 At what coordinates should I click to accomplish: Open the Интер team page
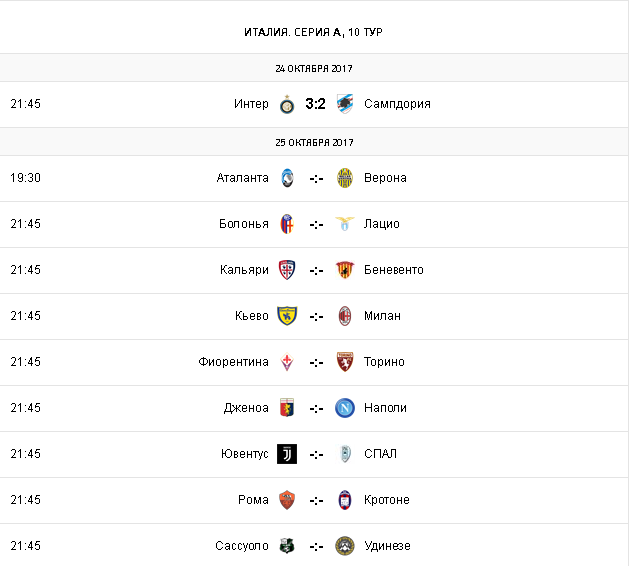(x=251, y=104)
